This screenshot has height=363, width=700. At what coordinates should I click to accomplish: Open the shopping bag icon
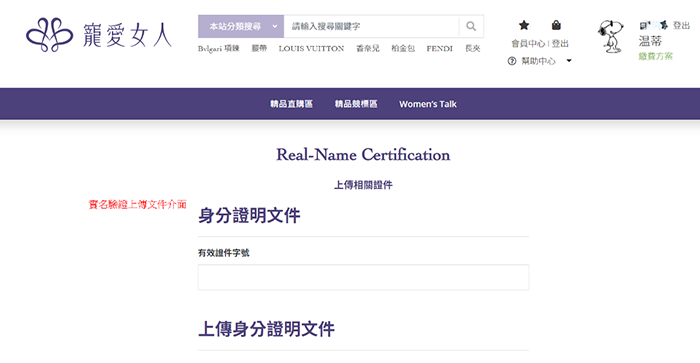(556, 25)
